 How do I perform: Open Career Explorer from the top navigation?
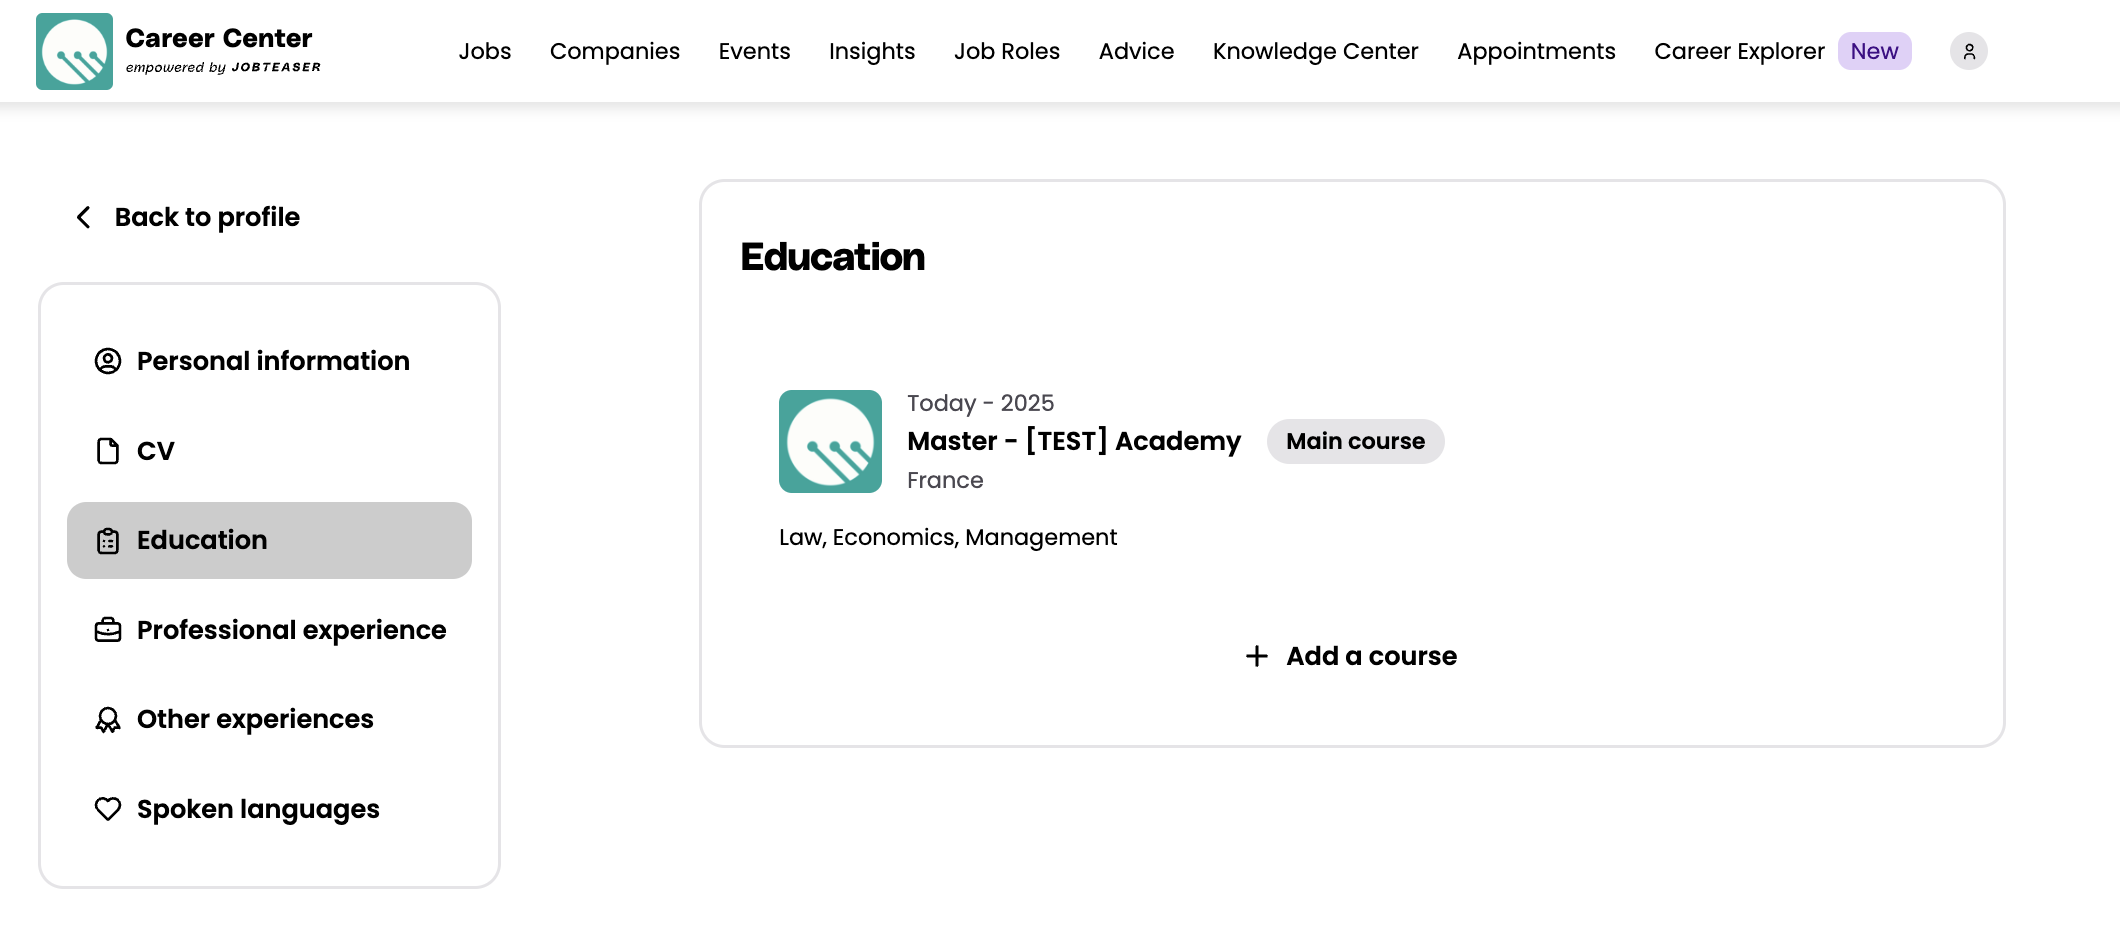[1739, 51]
